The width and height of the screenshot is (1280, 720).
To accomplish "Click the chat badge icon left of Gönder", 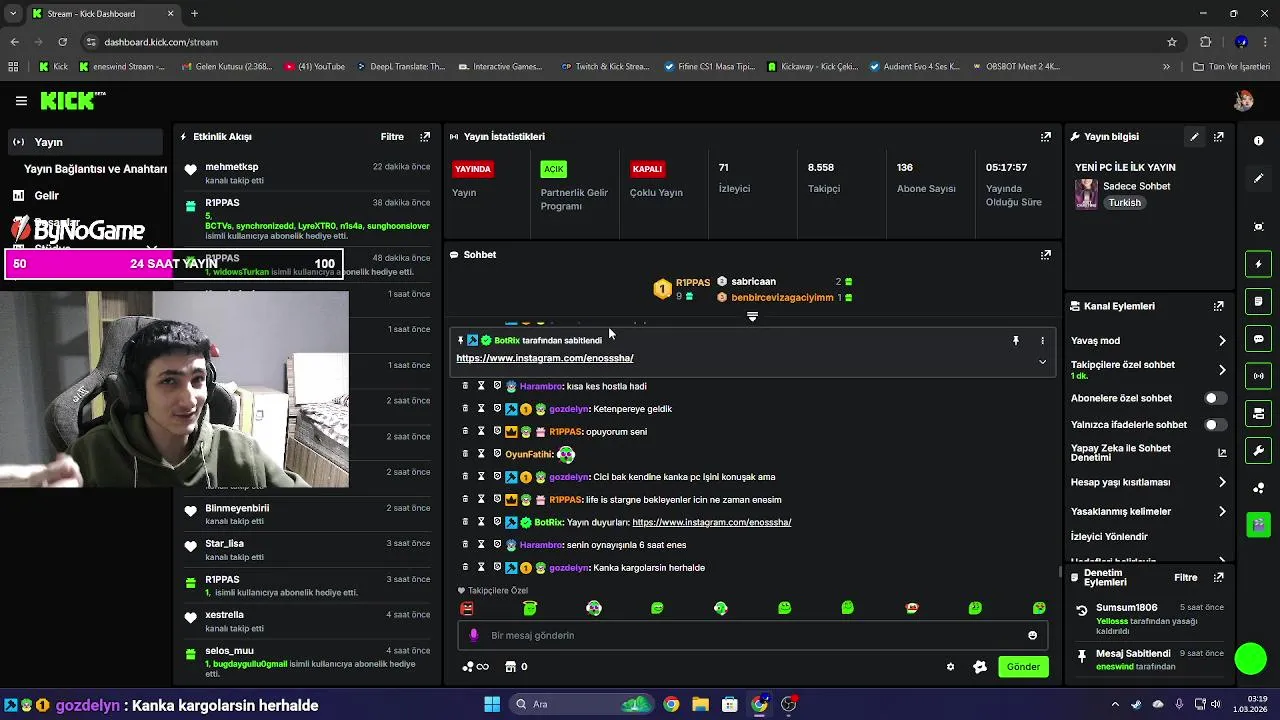I will coord(980,667).
